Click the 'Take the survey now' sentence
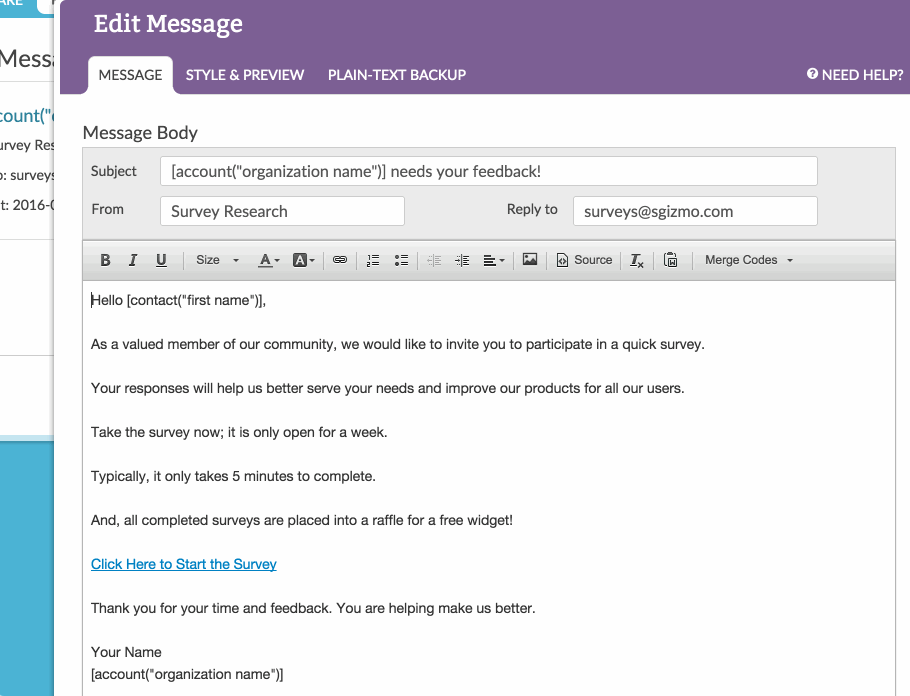This screenshot has height=696, width=910. (239, 432)
